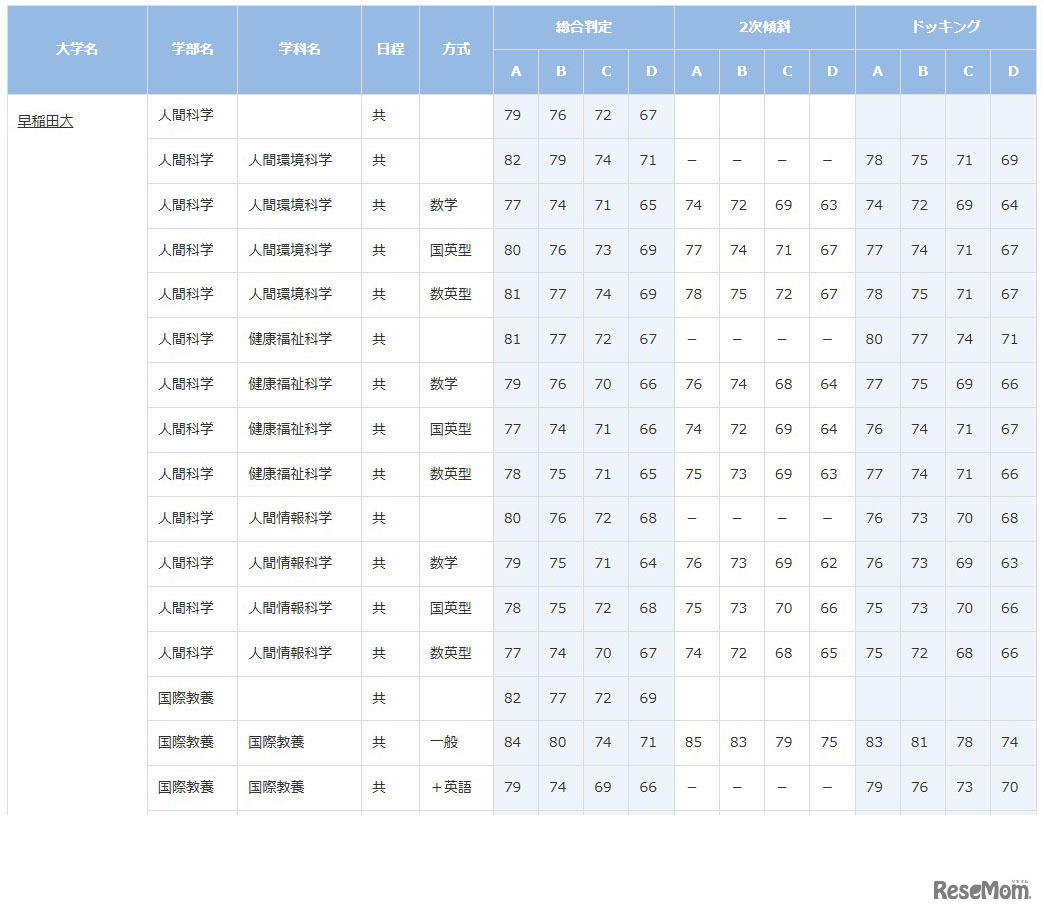The width and height of the screenshot is (1044, 913).
Task: Click the C subheader under 総合判定
Action: [606, 71]
